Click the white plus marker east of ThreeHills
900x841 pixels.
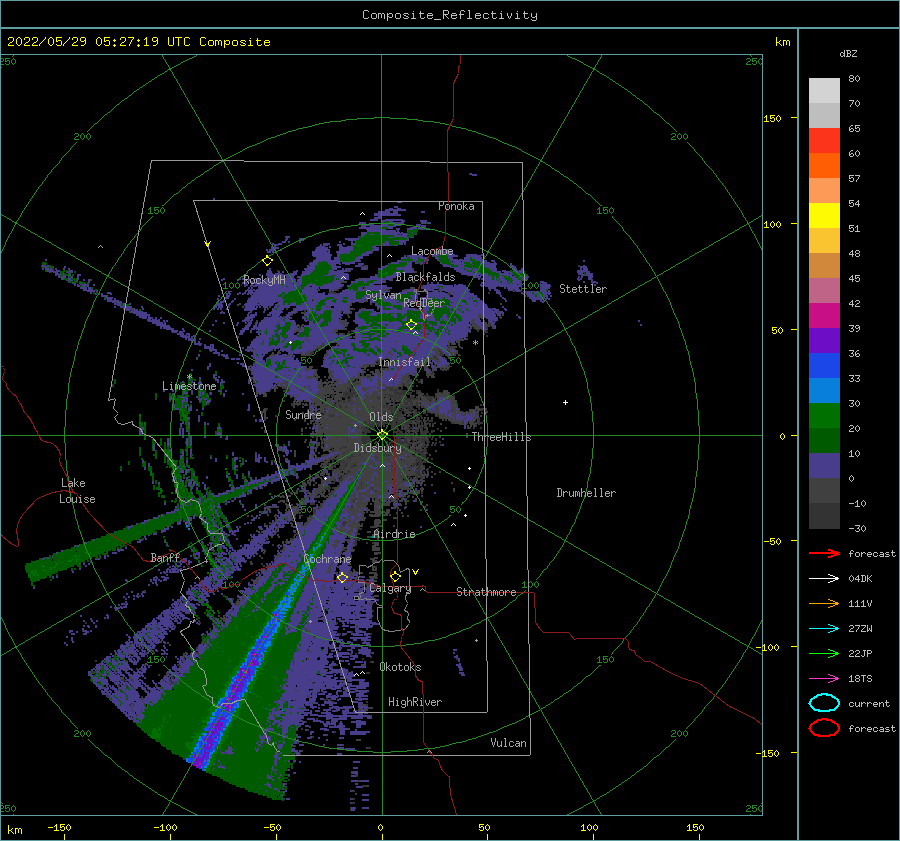565,402
